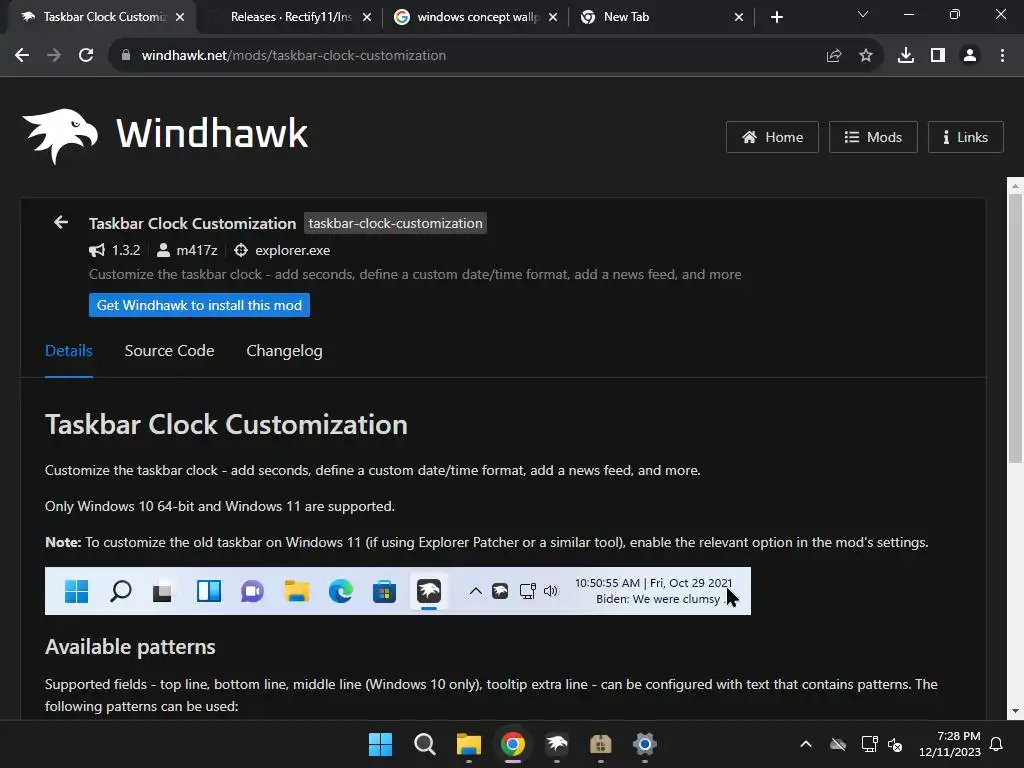This screenshot has height=768, width=1024.
Task: Close the Releases Rectify11 tab
Action: pyautogui.click(x=367, y=17)
